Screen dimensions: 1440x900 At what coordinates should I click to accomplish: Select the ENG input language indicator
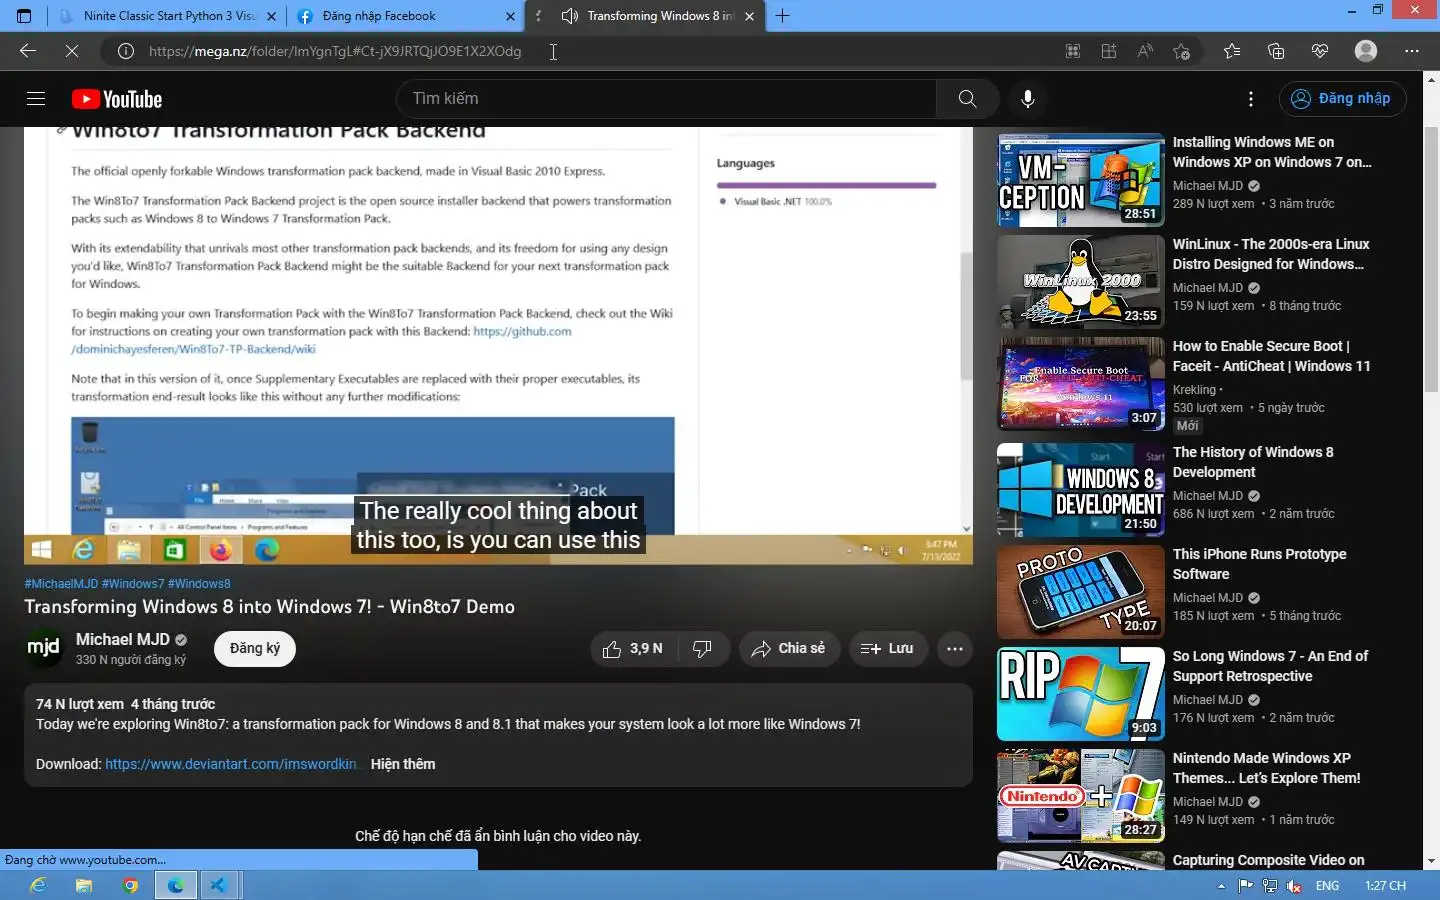tap(1327, 886)
